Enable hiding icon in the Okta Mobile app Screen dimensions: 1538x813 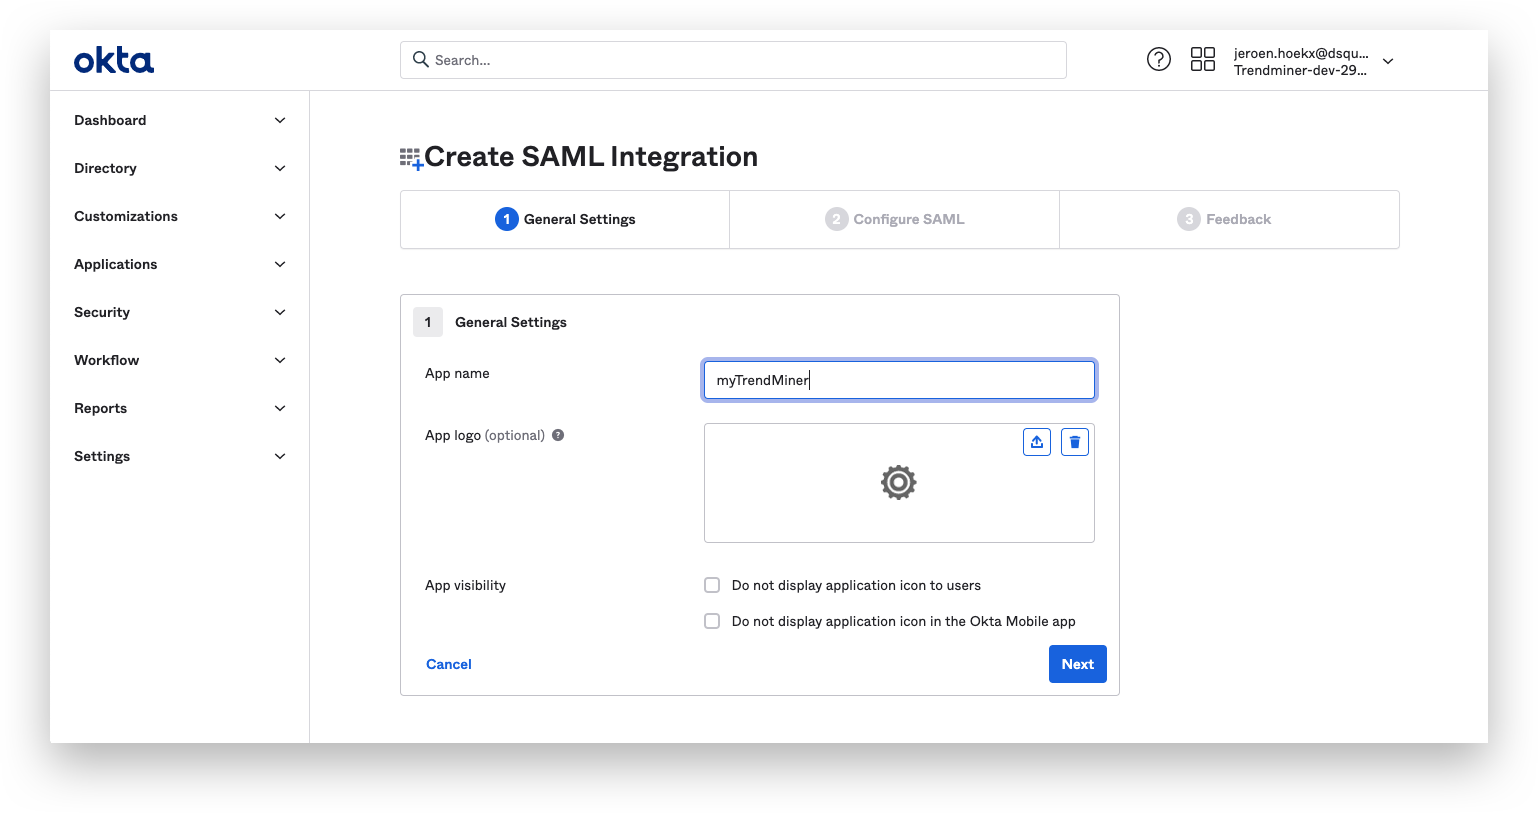click(712, 621)
